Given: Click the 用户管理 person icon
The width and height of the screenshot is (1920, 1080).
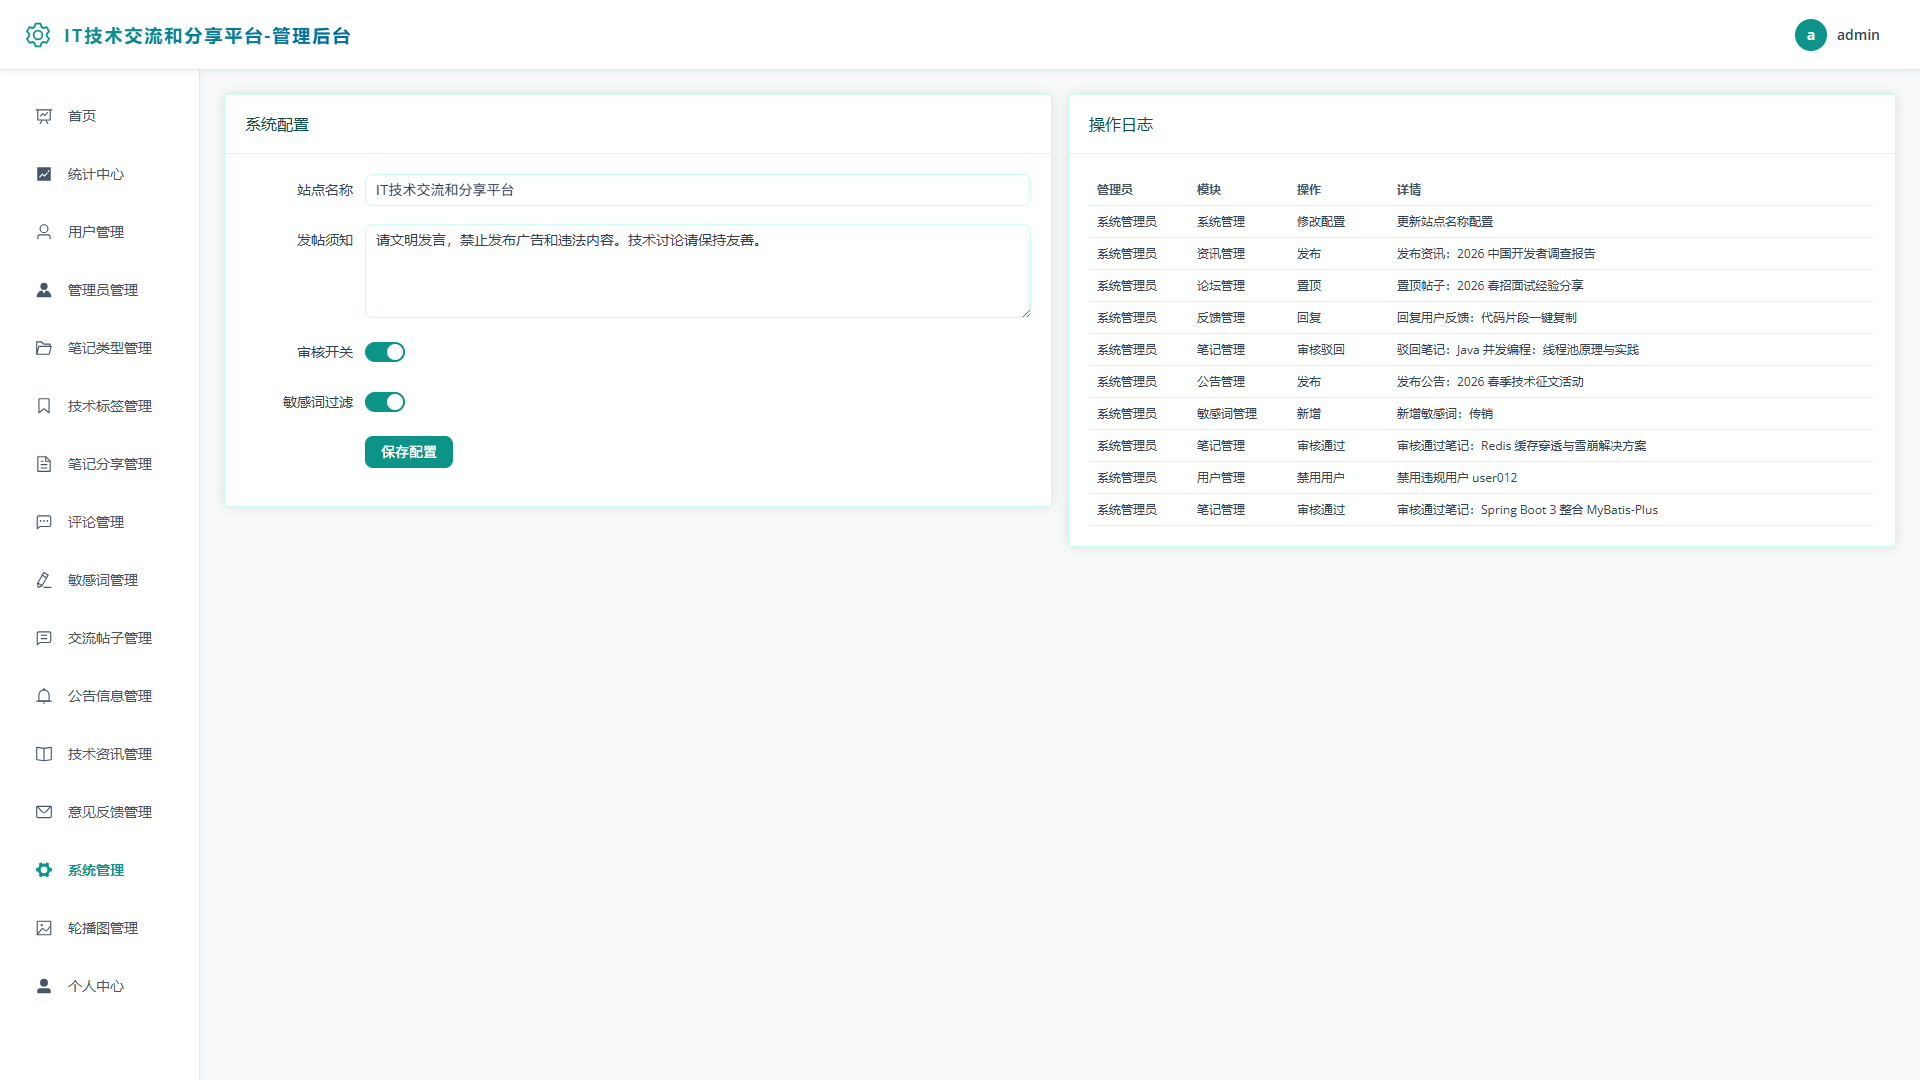Looking at the screenshot, I should 44,232.
